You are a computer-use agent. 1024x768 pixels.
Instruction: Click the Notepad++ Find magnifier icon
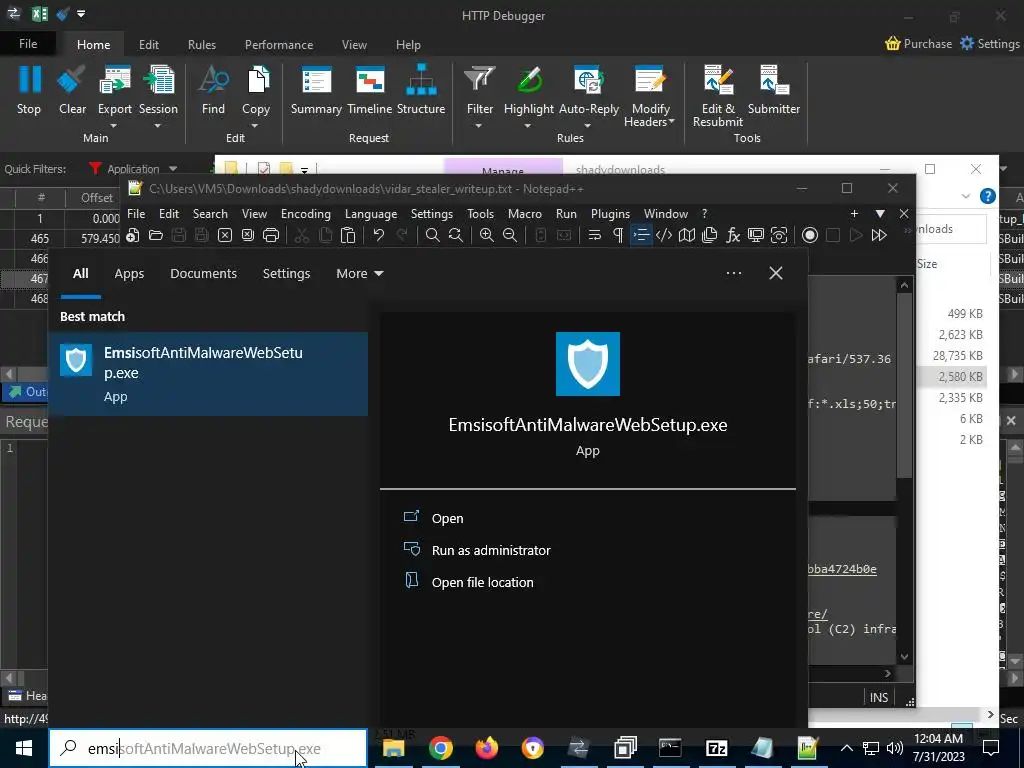click(x=432, y=235)
